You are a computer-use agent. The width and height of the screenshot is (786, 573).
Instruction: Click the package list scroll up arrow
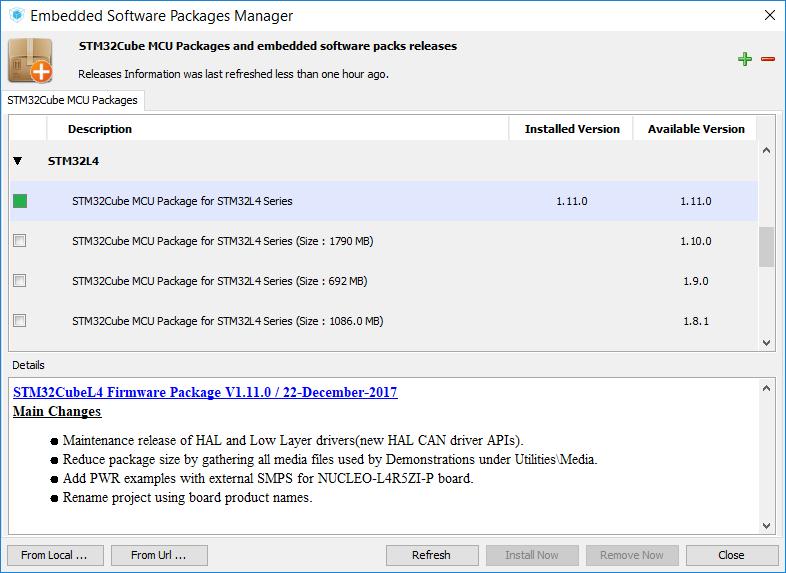[766, 150]
